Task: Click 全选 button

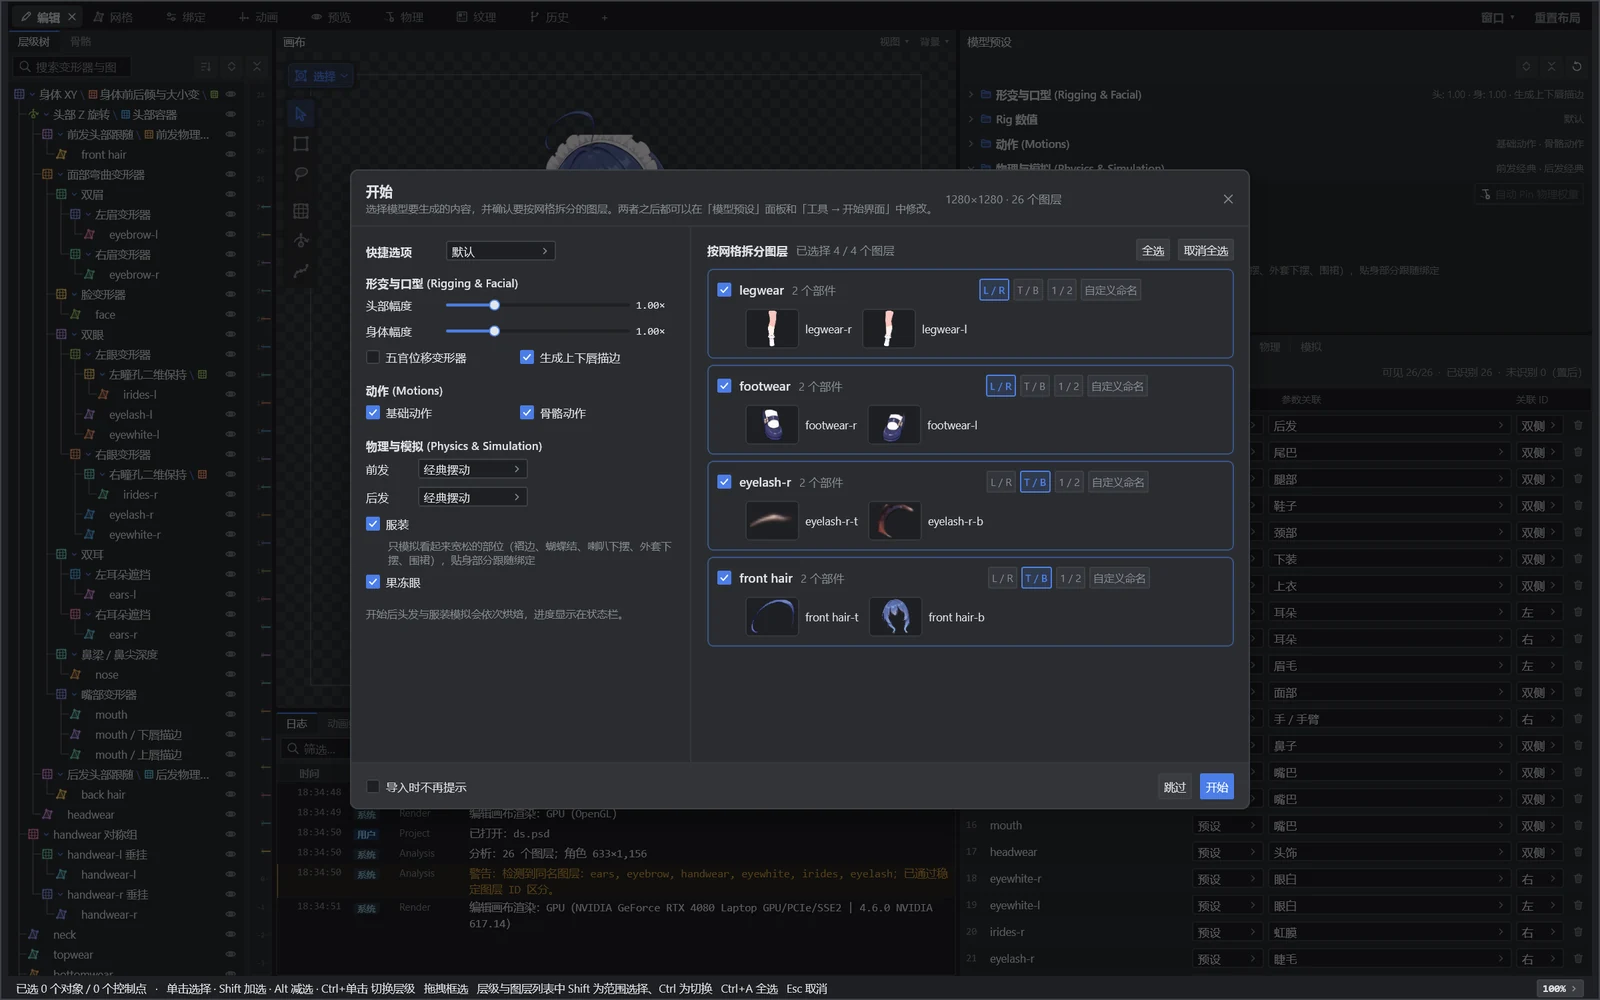Action: 1153,251
